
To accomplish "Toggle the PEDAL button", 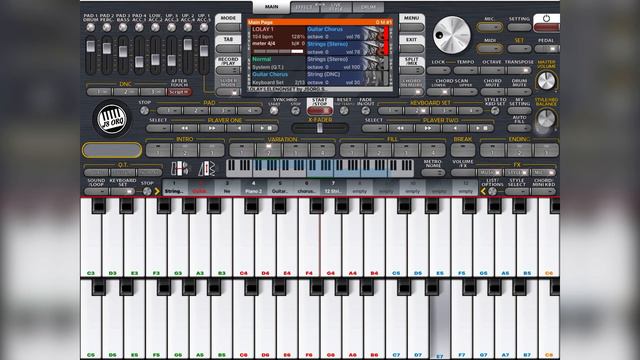I will click(x=547, y=49).
